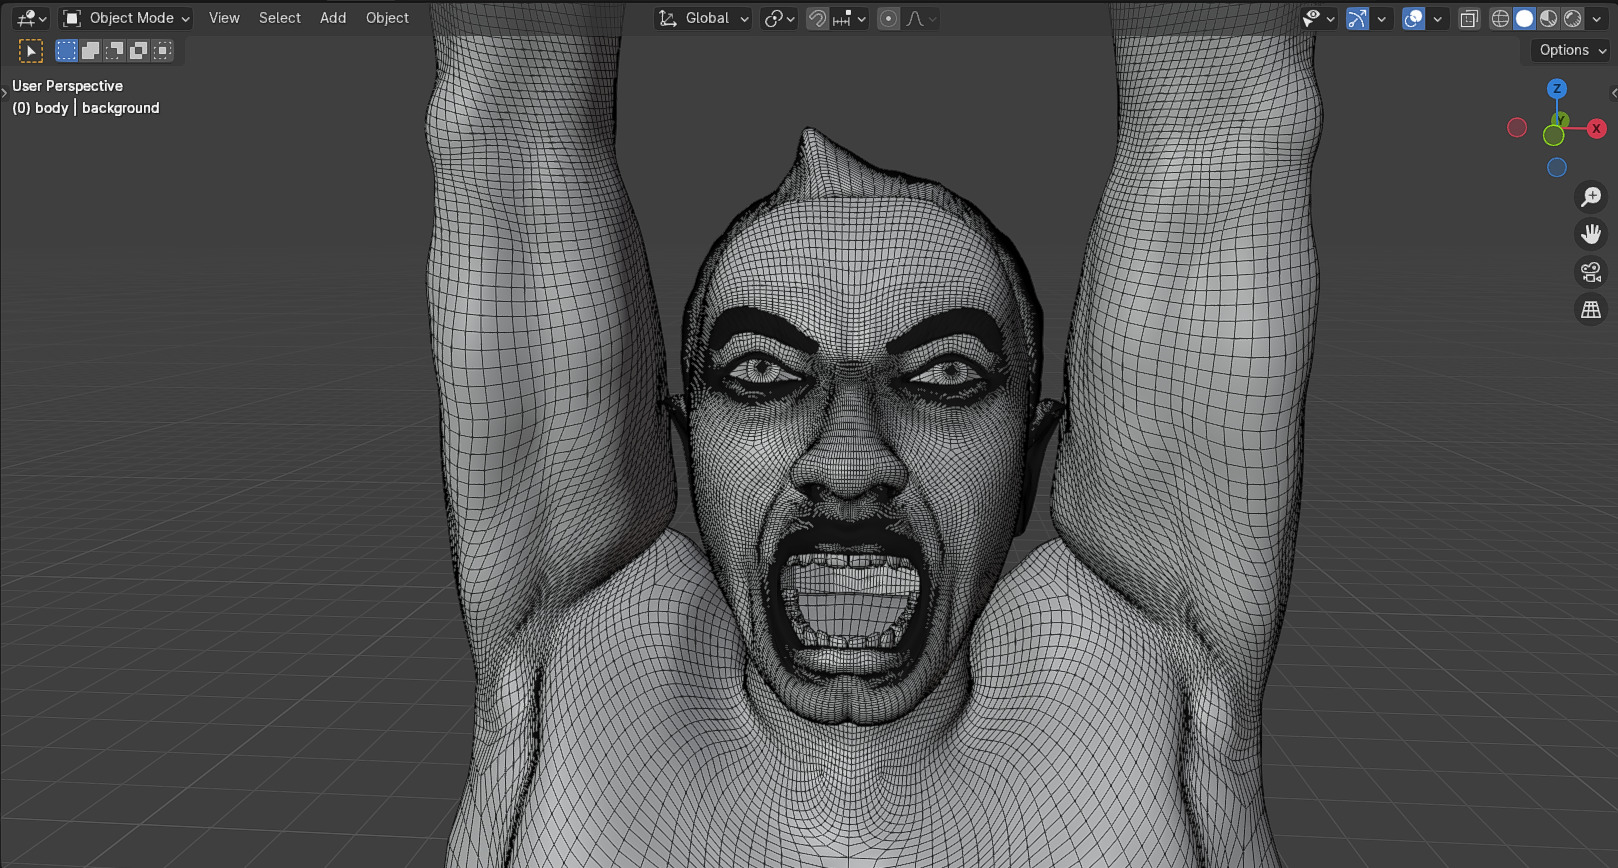
Task: Open the View menu
Action: pyautogui.click(x=224, y=18)
